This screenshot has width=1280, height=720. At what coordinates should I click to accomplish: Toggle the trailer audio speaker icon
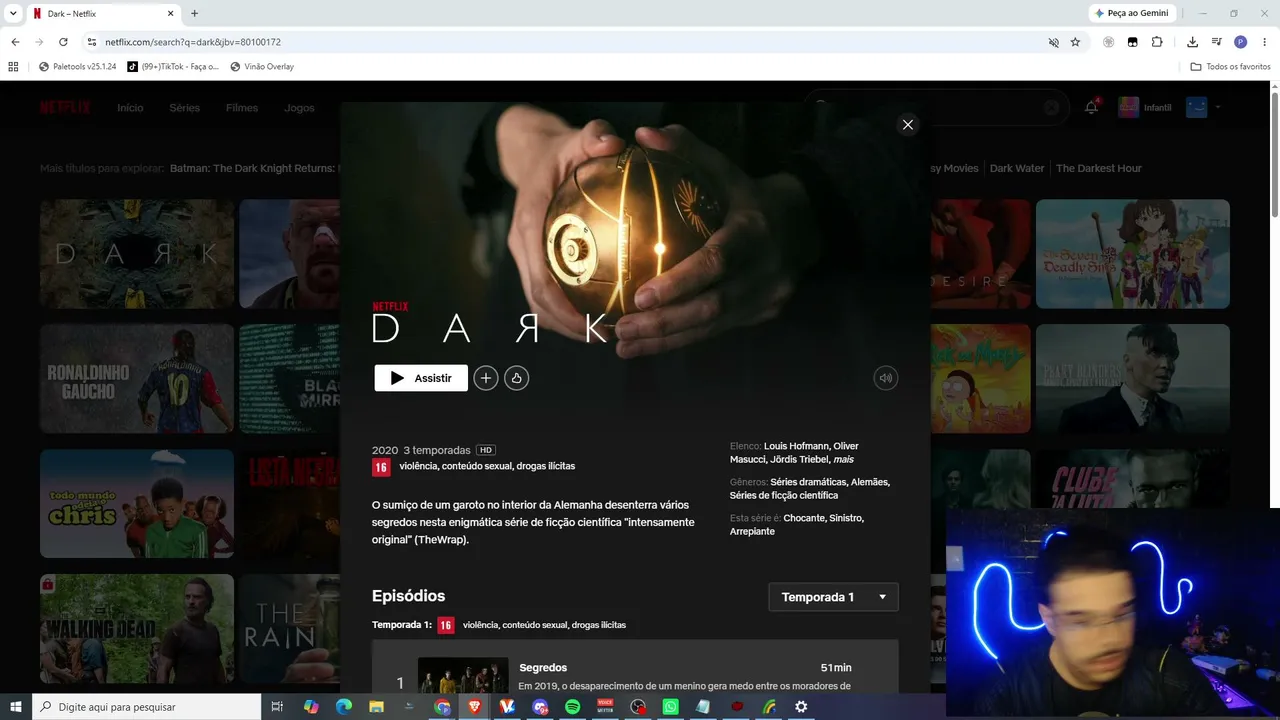tap(885, 378)
